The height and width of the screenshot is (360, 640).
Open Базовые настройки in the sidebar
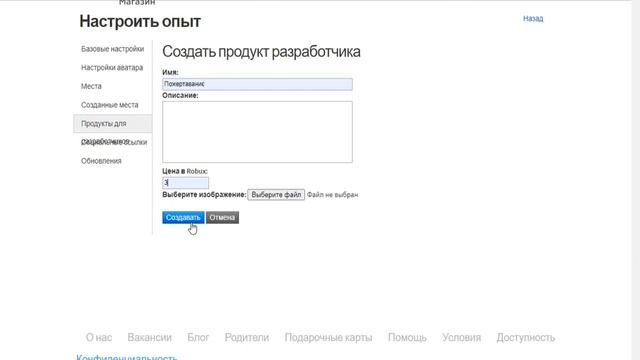point(113,49)
